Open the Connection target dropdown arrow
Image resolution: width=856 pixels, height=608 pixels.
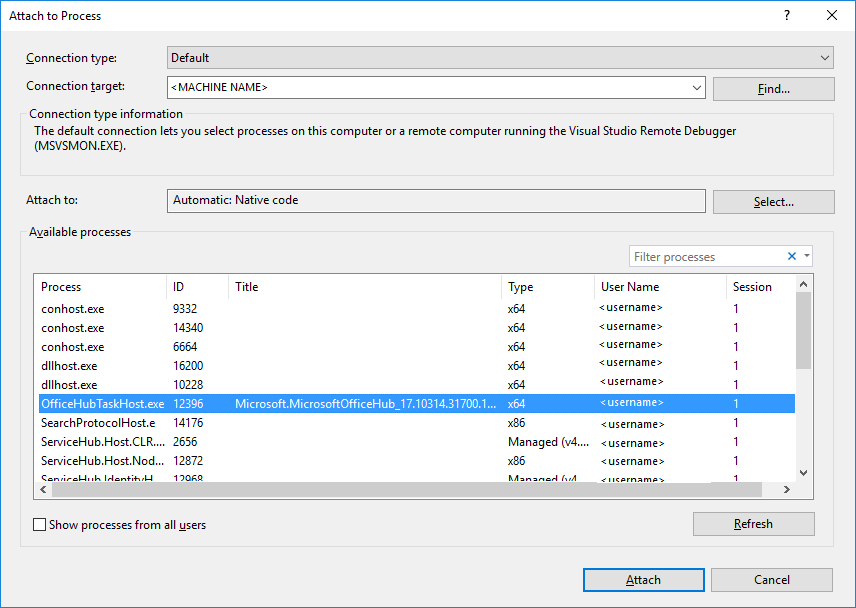click(x=696, y=87)
